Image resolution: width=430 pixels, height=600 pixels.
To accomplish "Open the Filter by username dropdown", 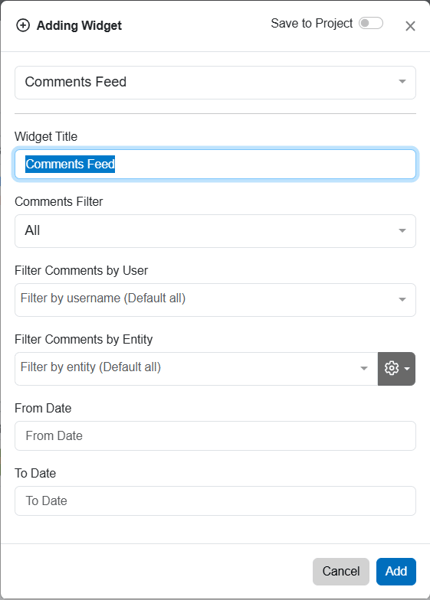I will [x=215, y=300].
